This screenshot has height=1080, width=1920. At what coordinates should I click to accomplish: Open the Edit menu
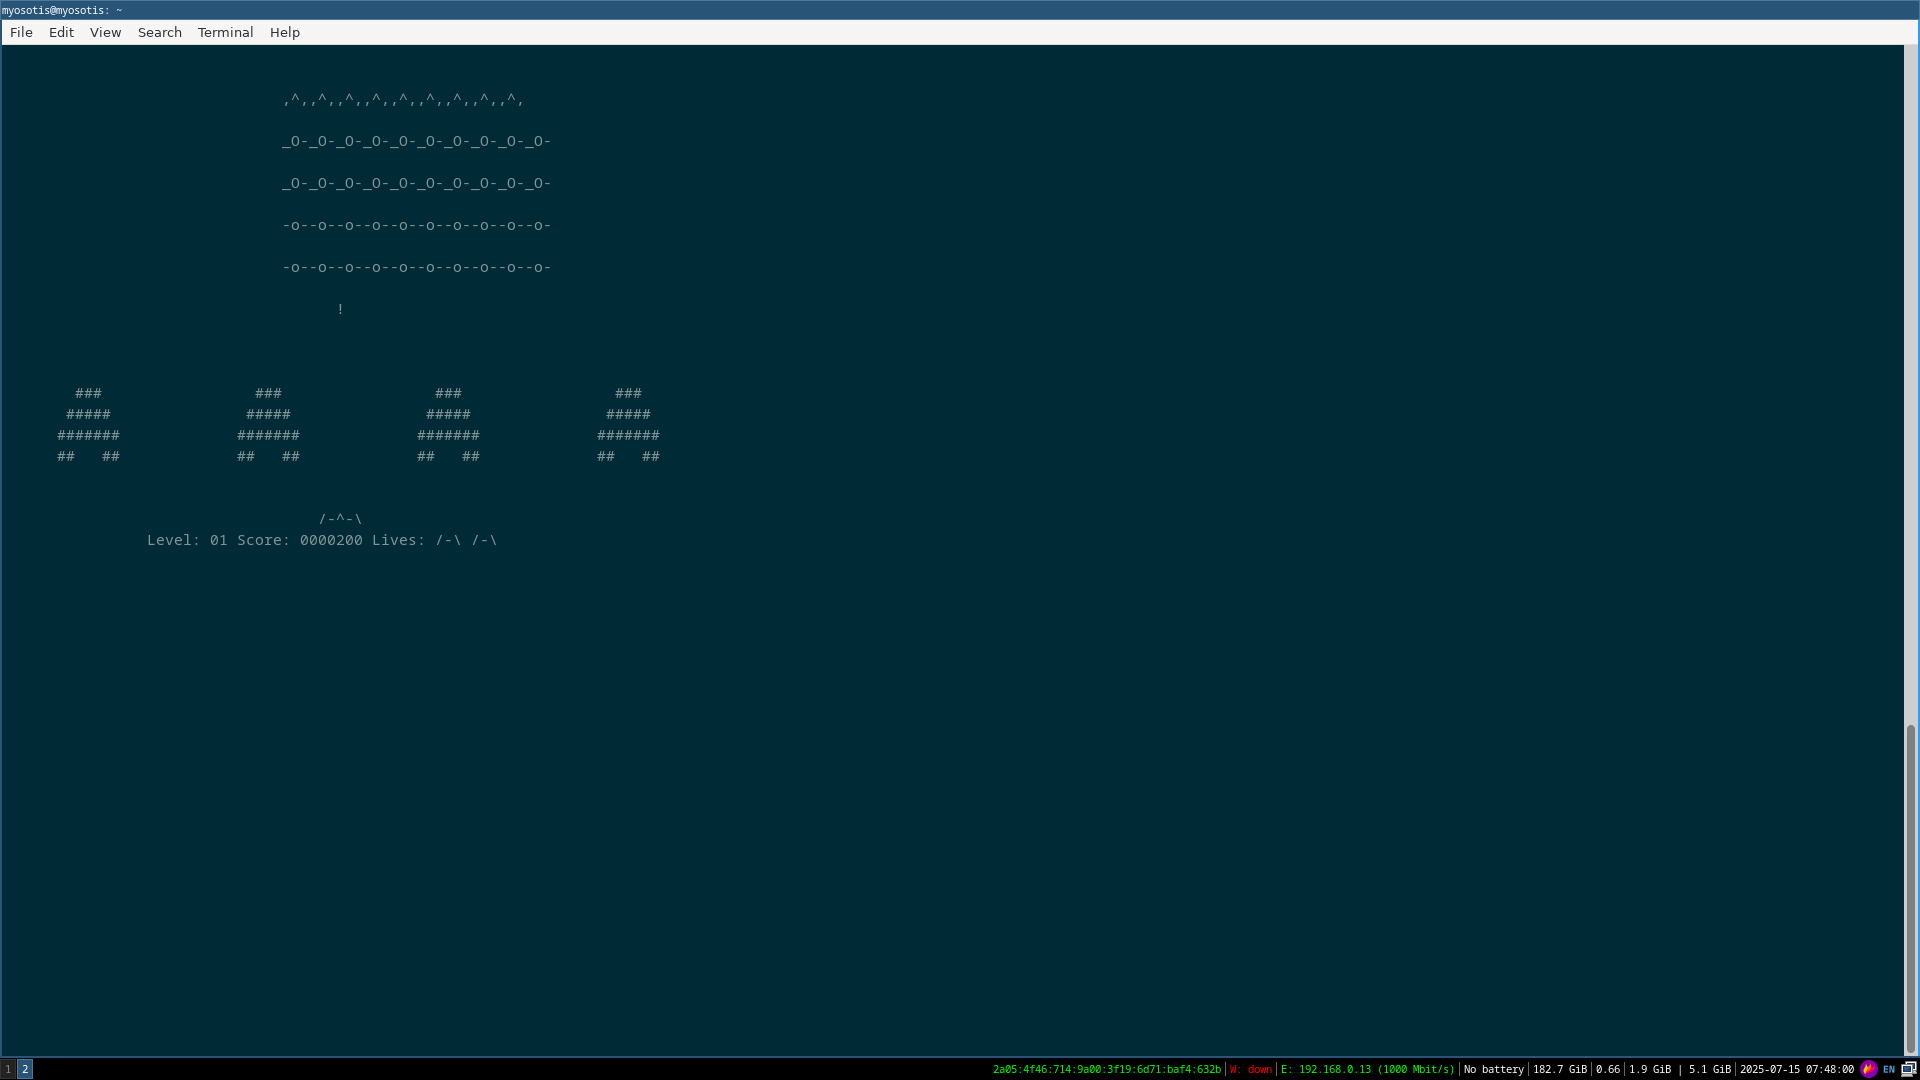[61, 32]
